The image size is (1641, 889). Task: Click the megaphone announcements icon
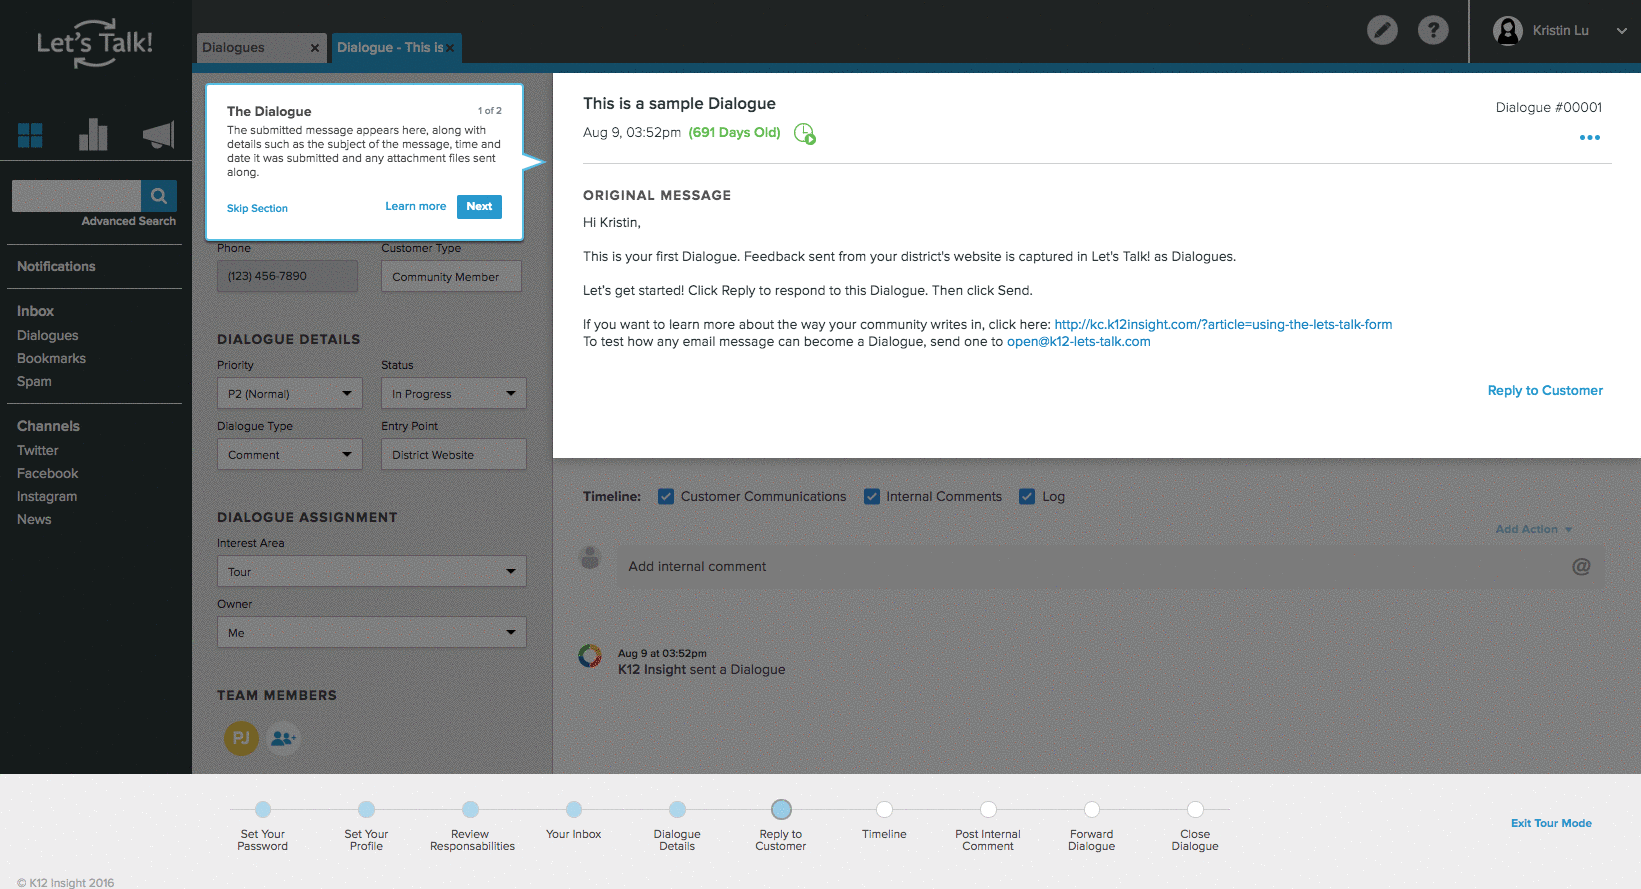[x=158, y=135]
